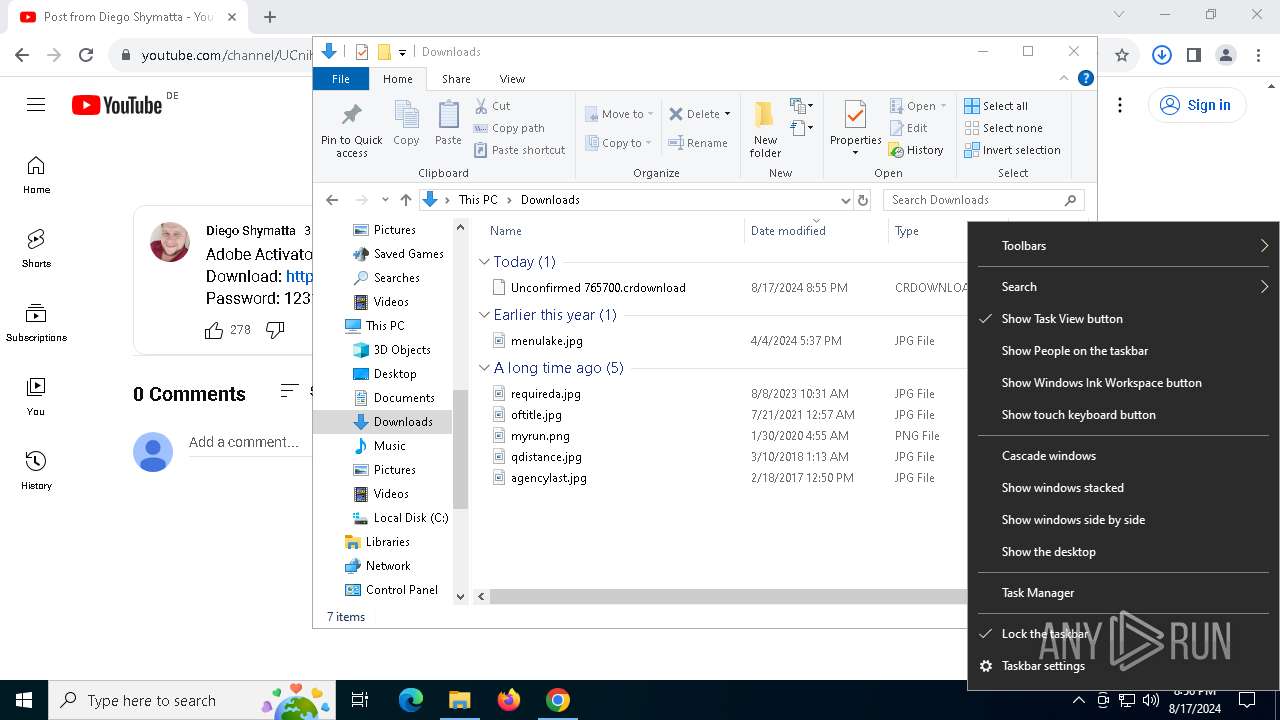Select Unconfirmed 765700.crdownload file
The width and height of the screenshot is (1280, 720).
point(597,288)
